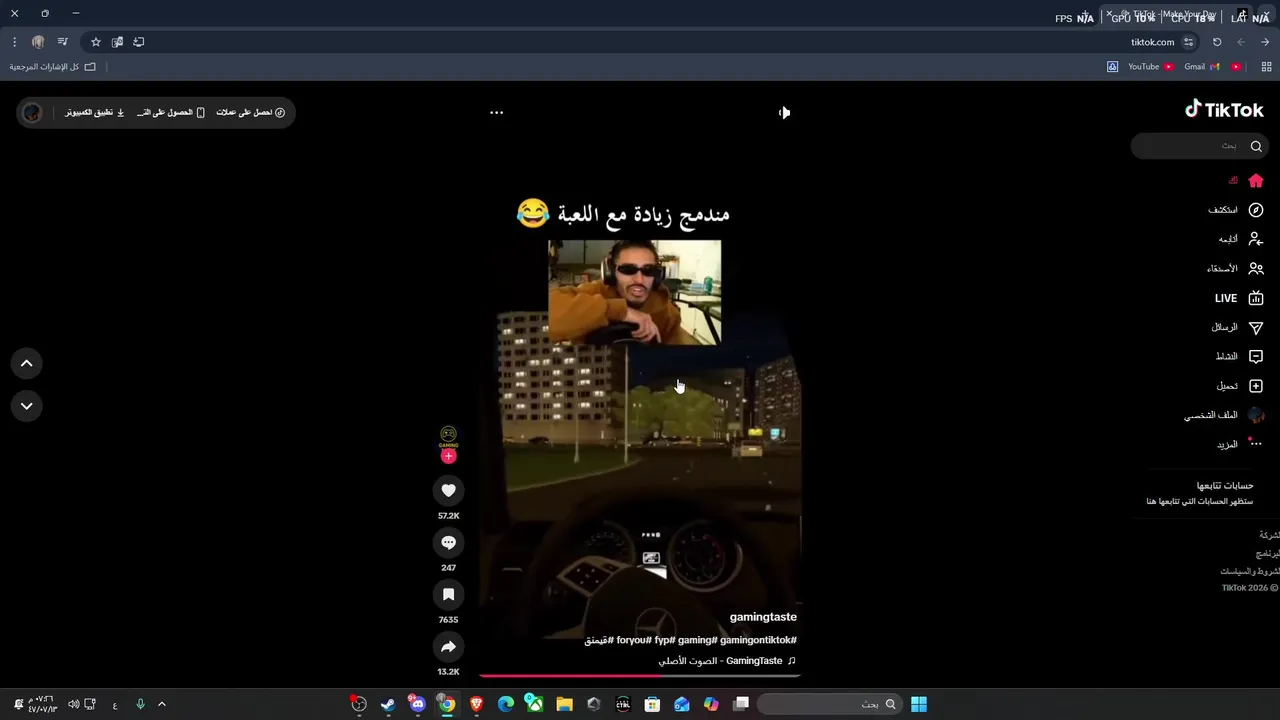1280x720 pixels.
Task: Go to the previous video with up chevron
Action: coord(27,364)
